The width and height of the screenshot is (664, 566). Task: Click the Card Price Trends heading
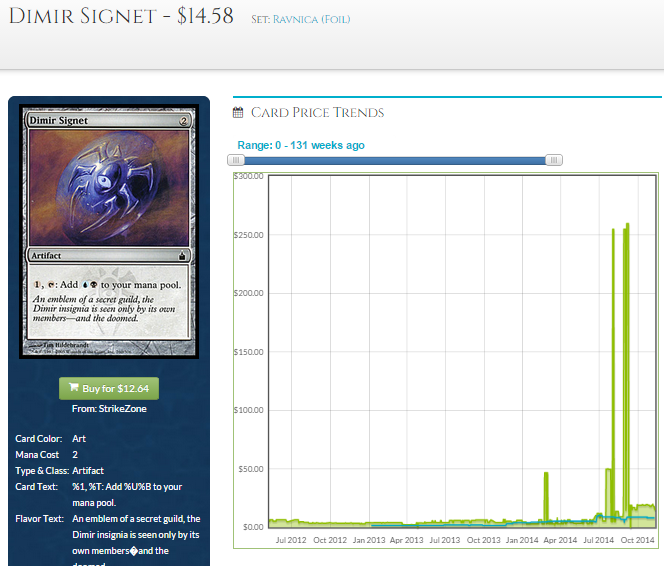click(317, 113)
